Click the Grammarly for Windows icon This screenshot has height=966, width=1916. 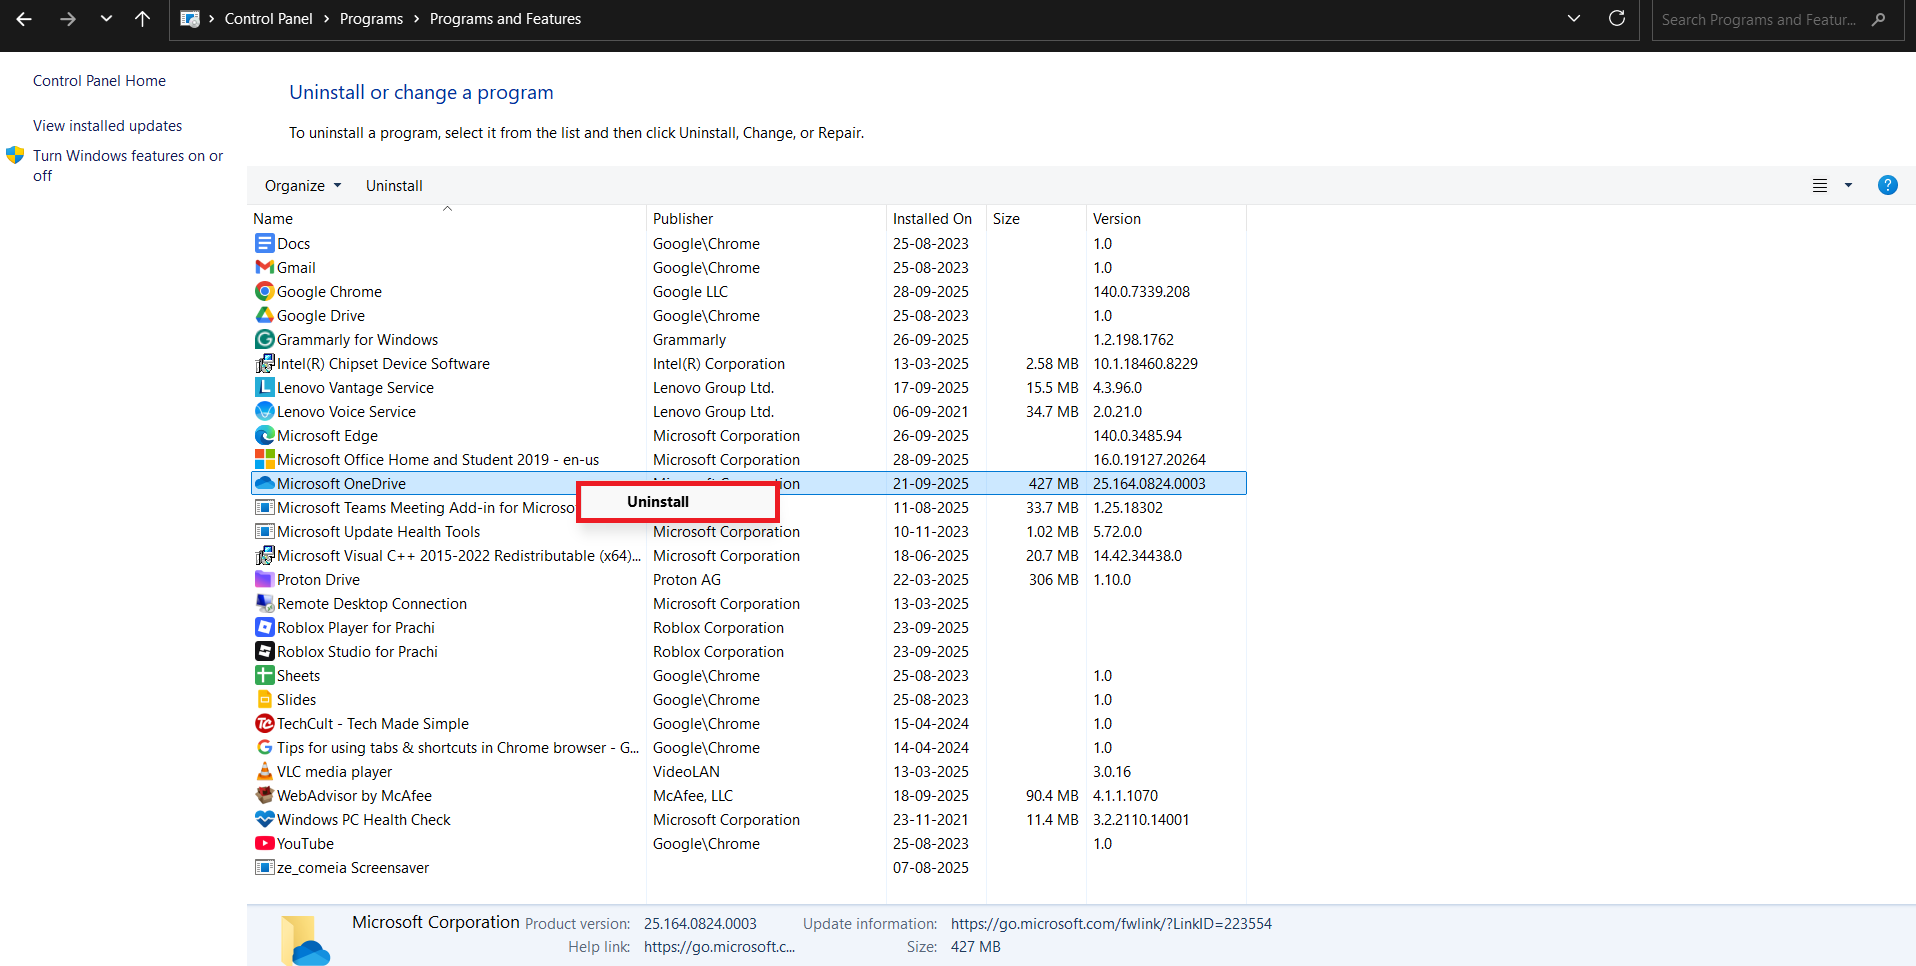point(264,339)
